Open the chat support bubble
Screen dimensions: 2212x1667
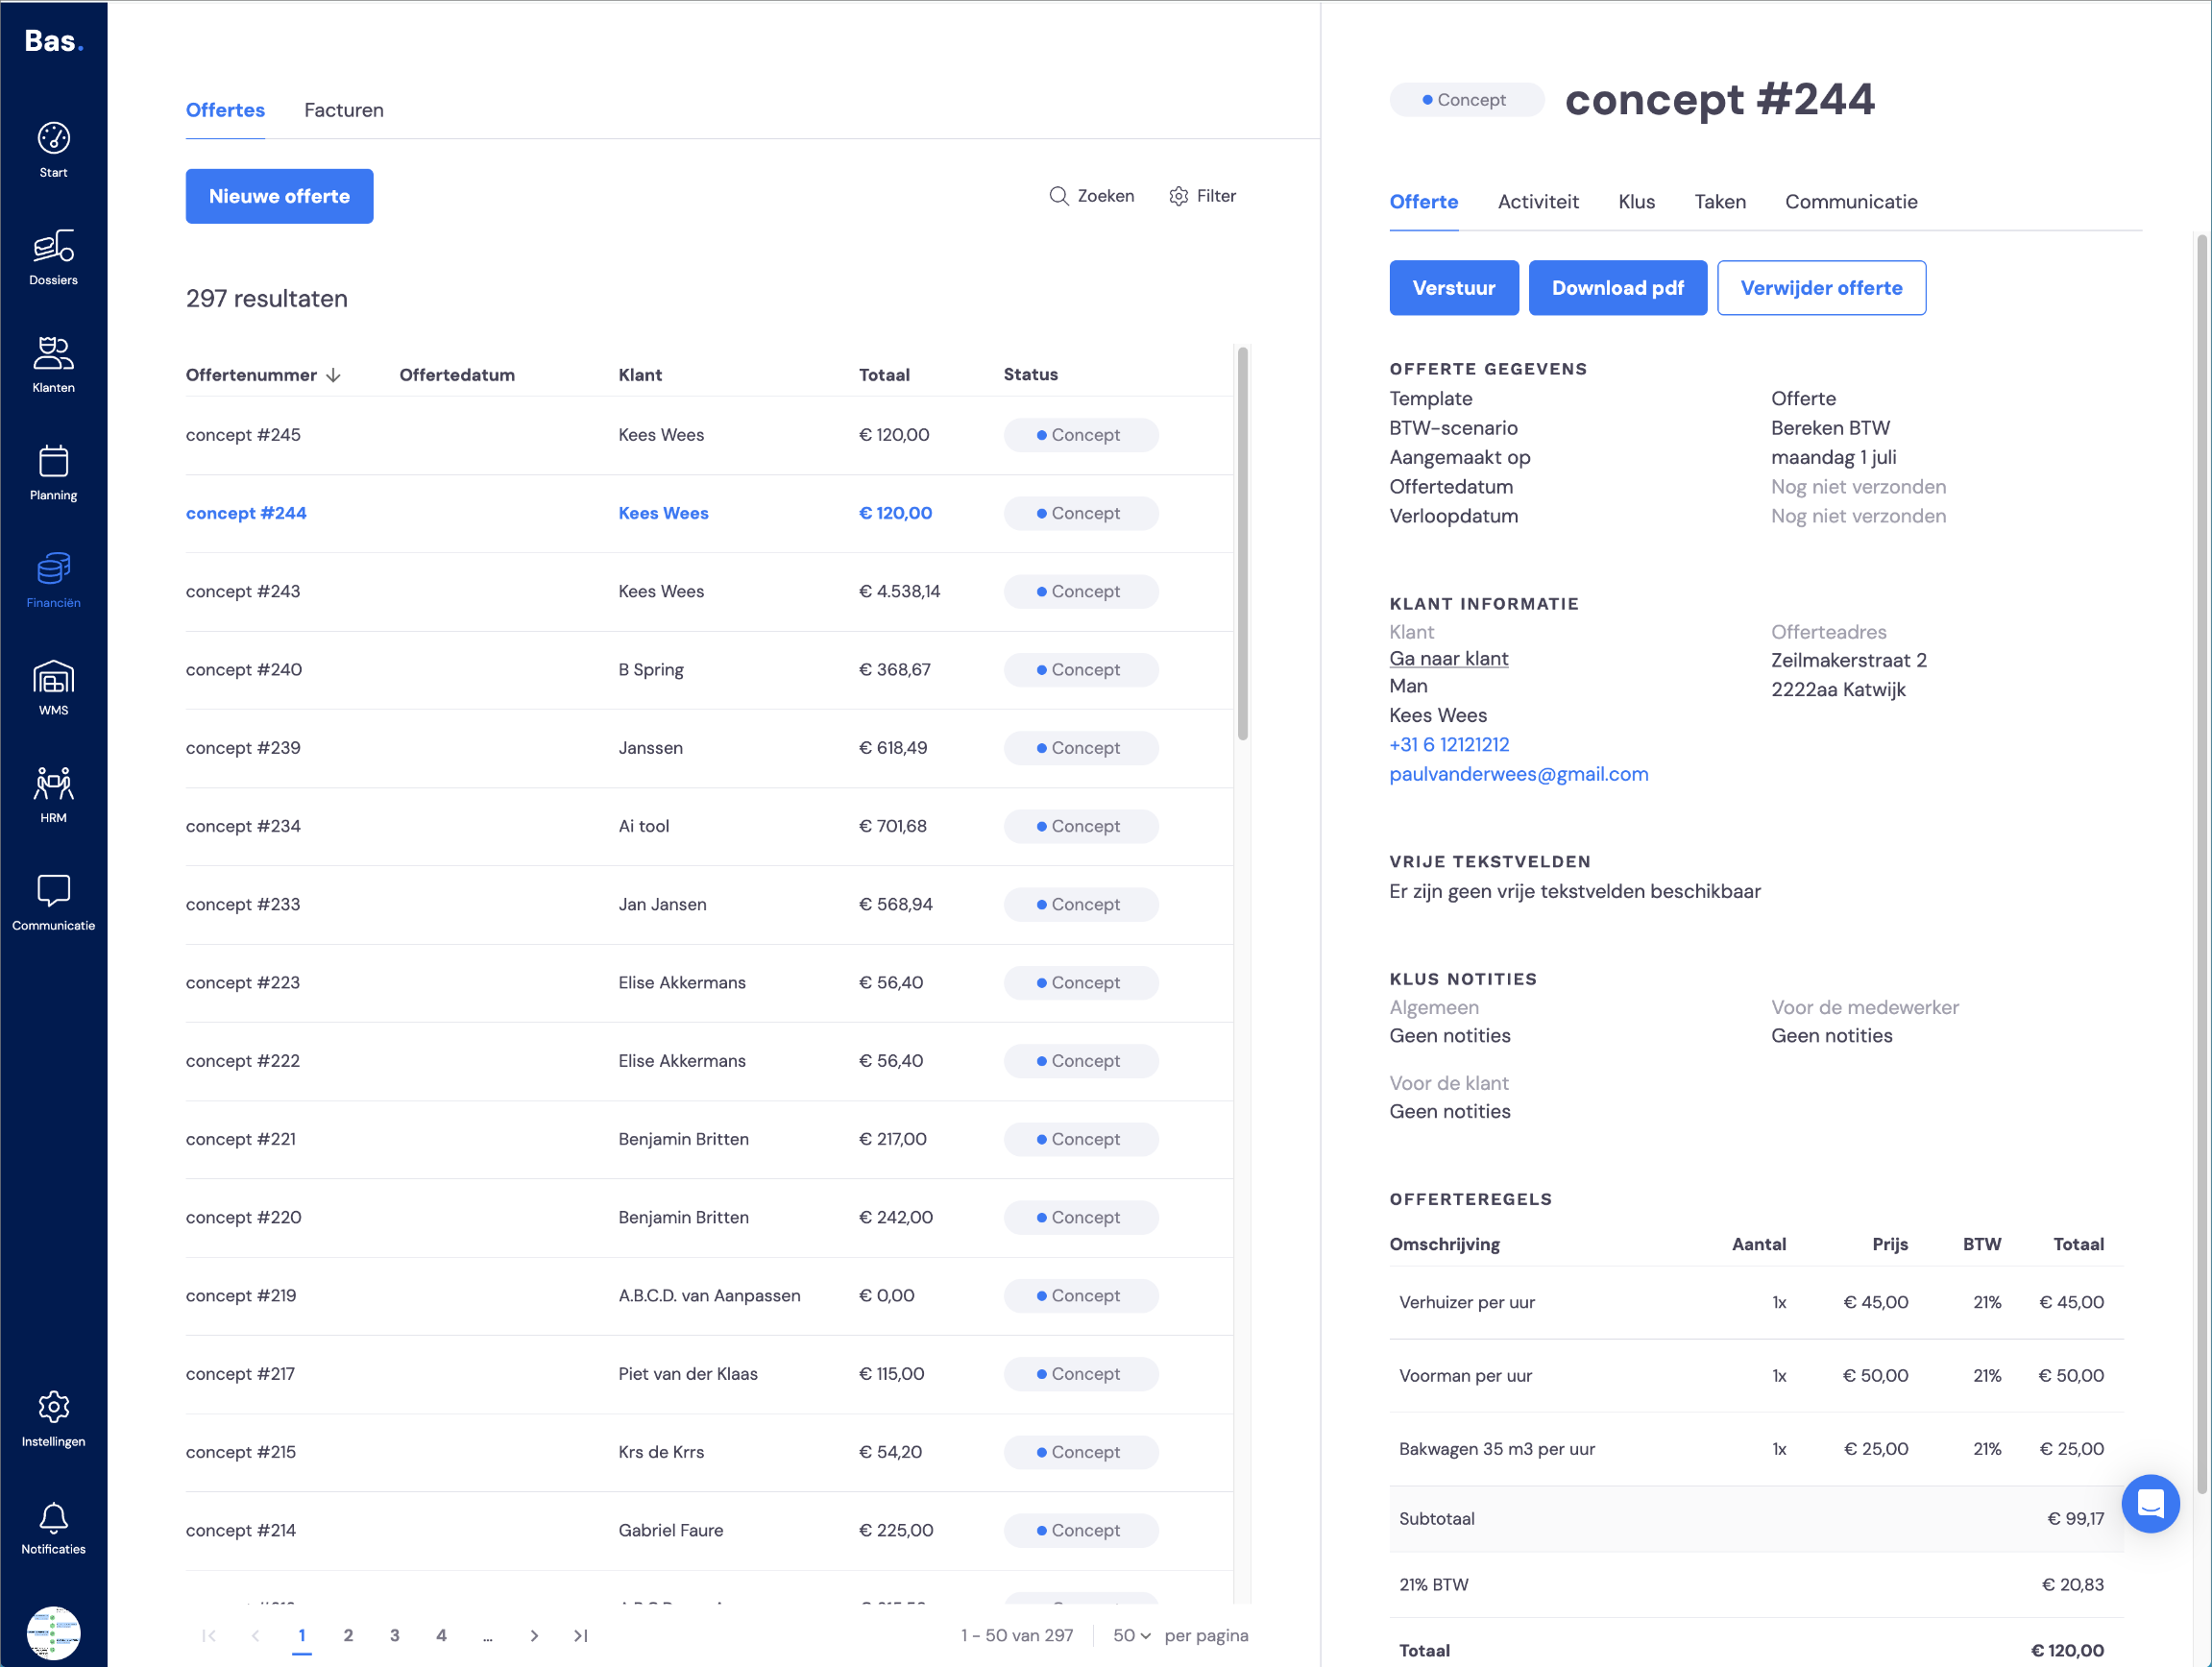(2150, 1503)
